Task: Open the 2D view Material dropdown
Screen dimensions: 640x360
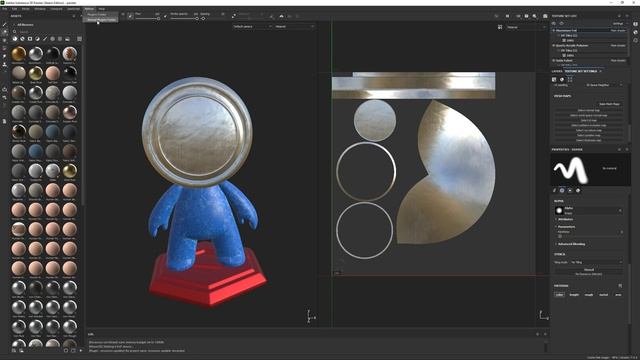Action: click(x=526, y=27)
